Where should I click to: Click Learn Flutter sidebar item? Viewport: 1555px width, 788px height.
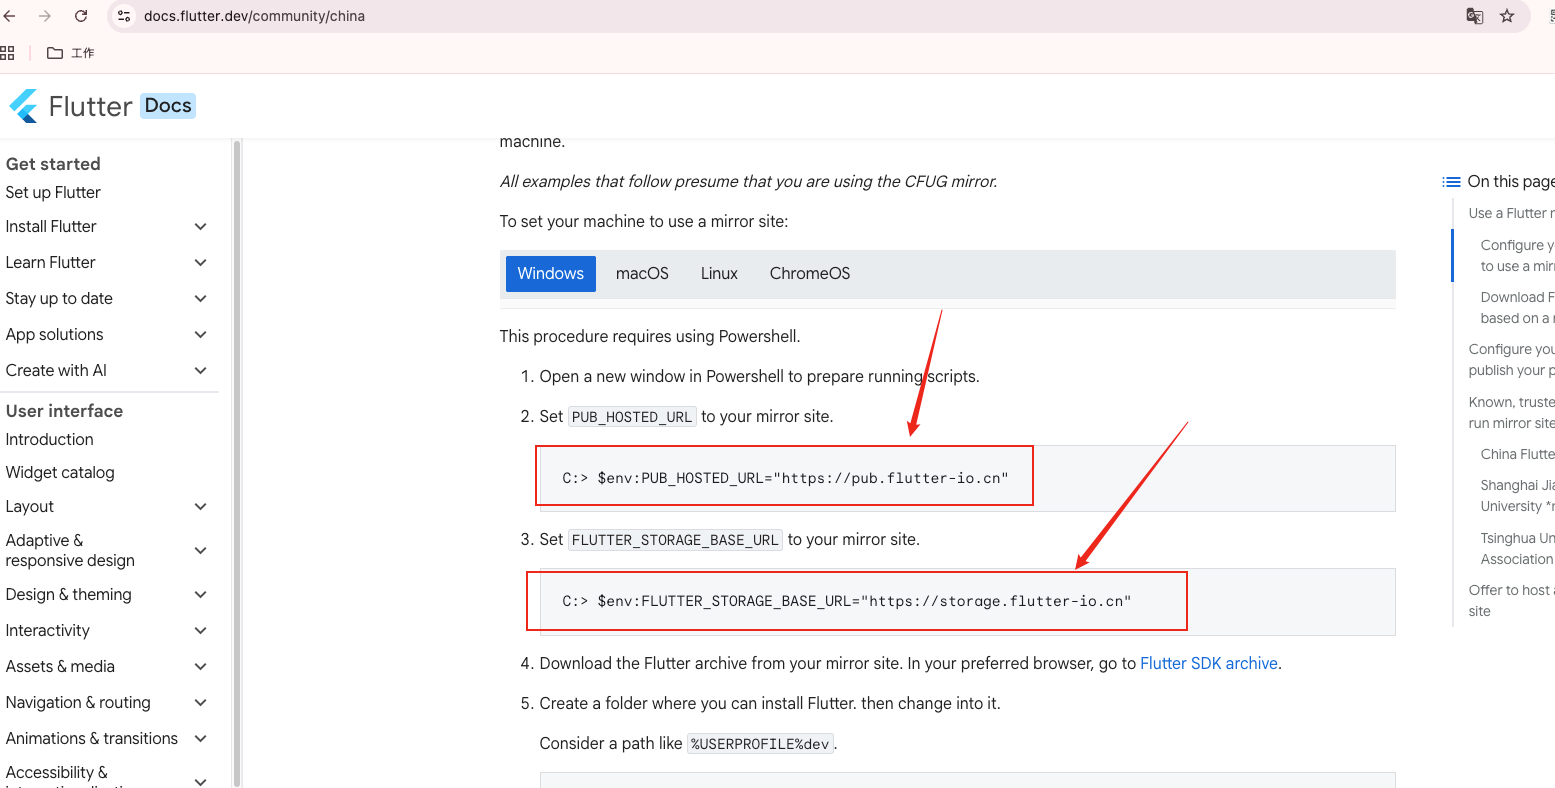(x=50, y=263)
